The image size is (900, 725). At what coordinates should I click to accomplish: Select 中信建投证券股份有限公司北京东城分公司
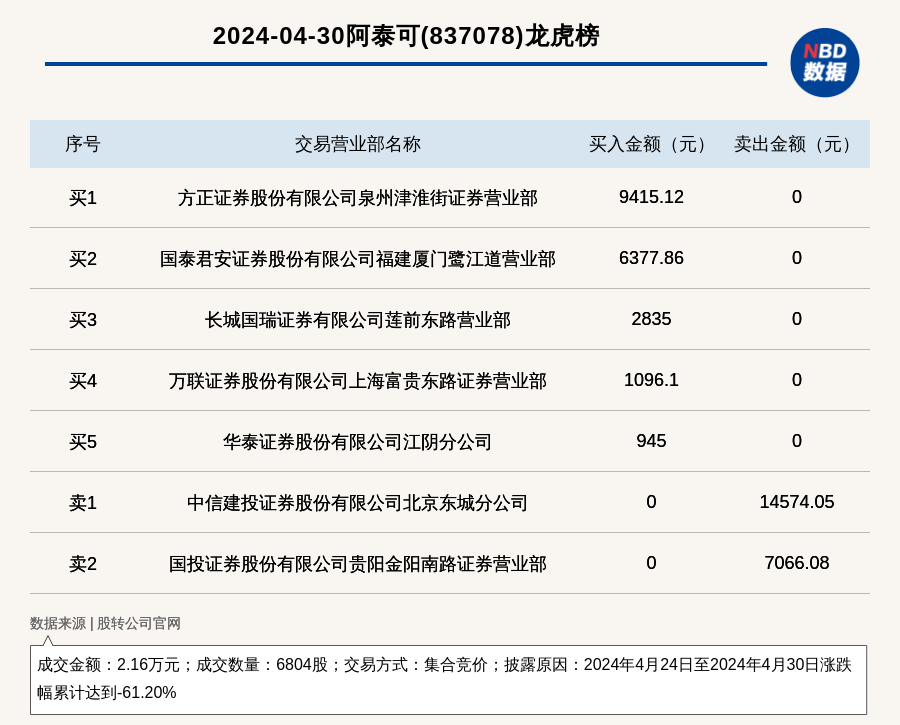click(x=358, y=503)
